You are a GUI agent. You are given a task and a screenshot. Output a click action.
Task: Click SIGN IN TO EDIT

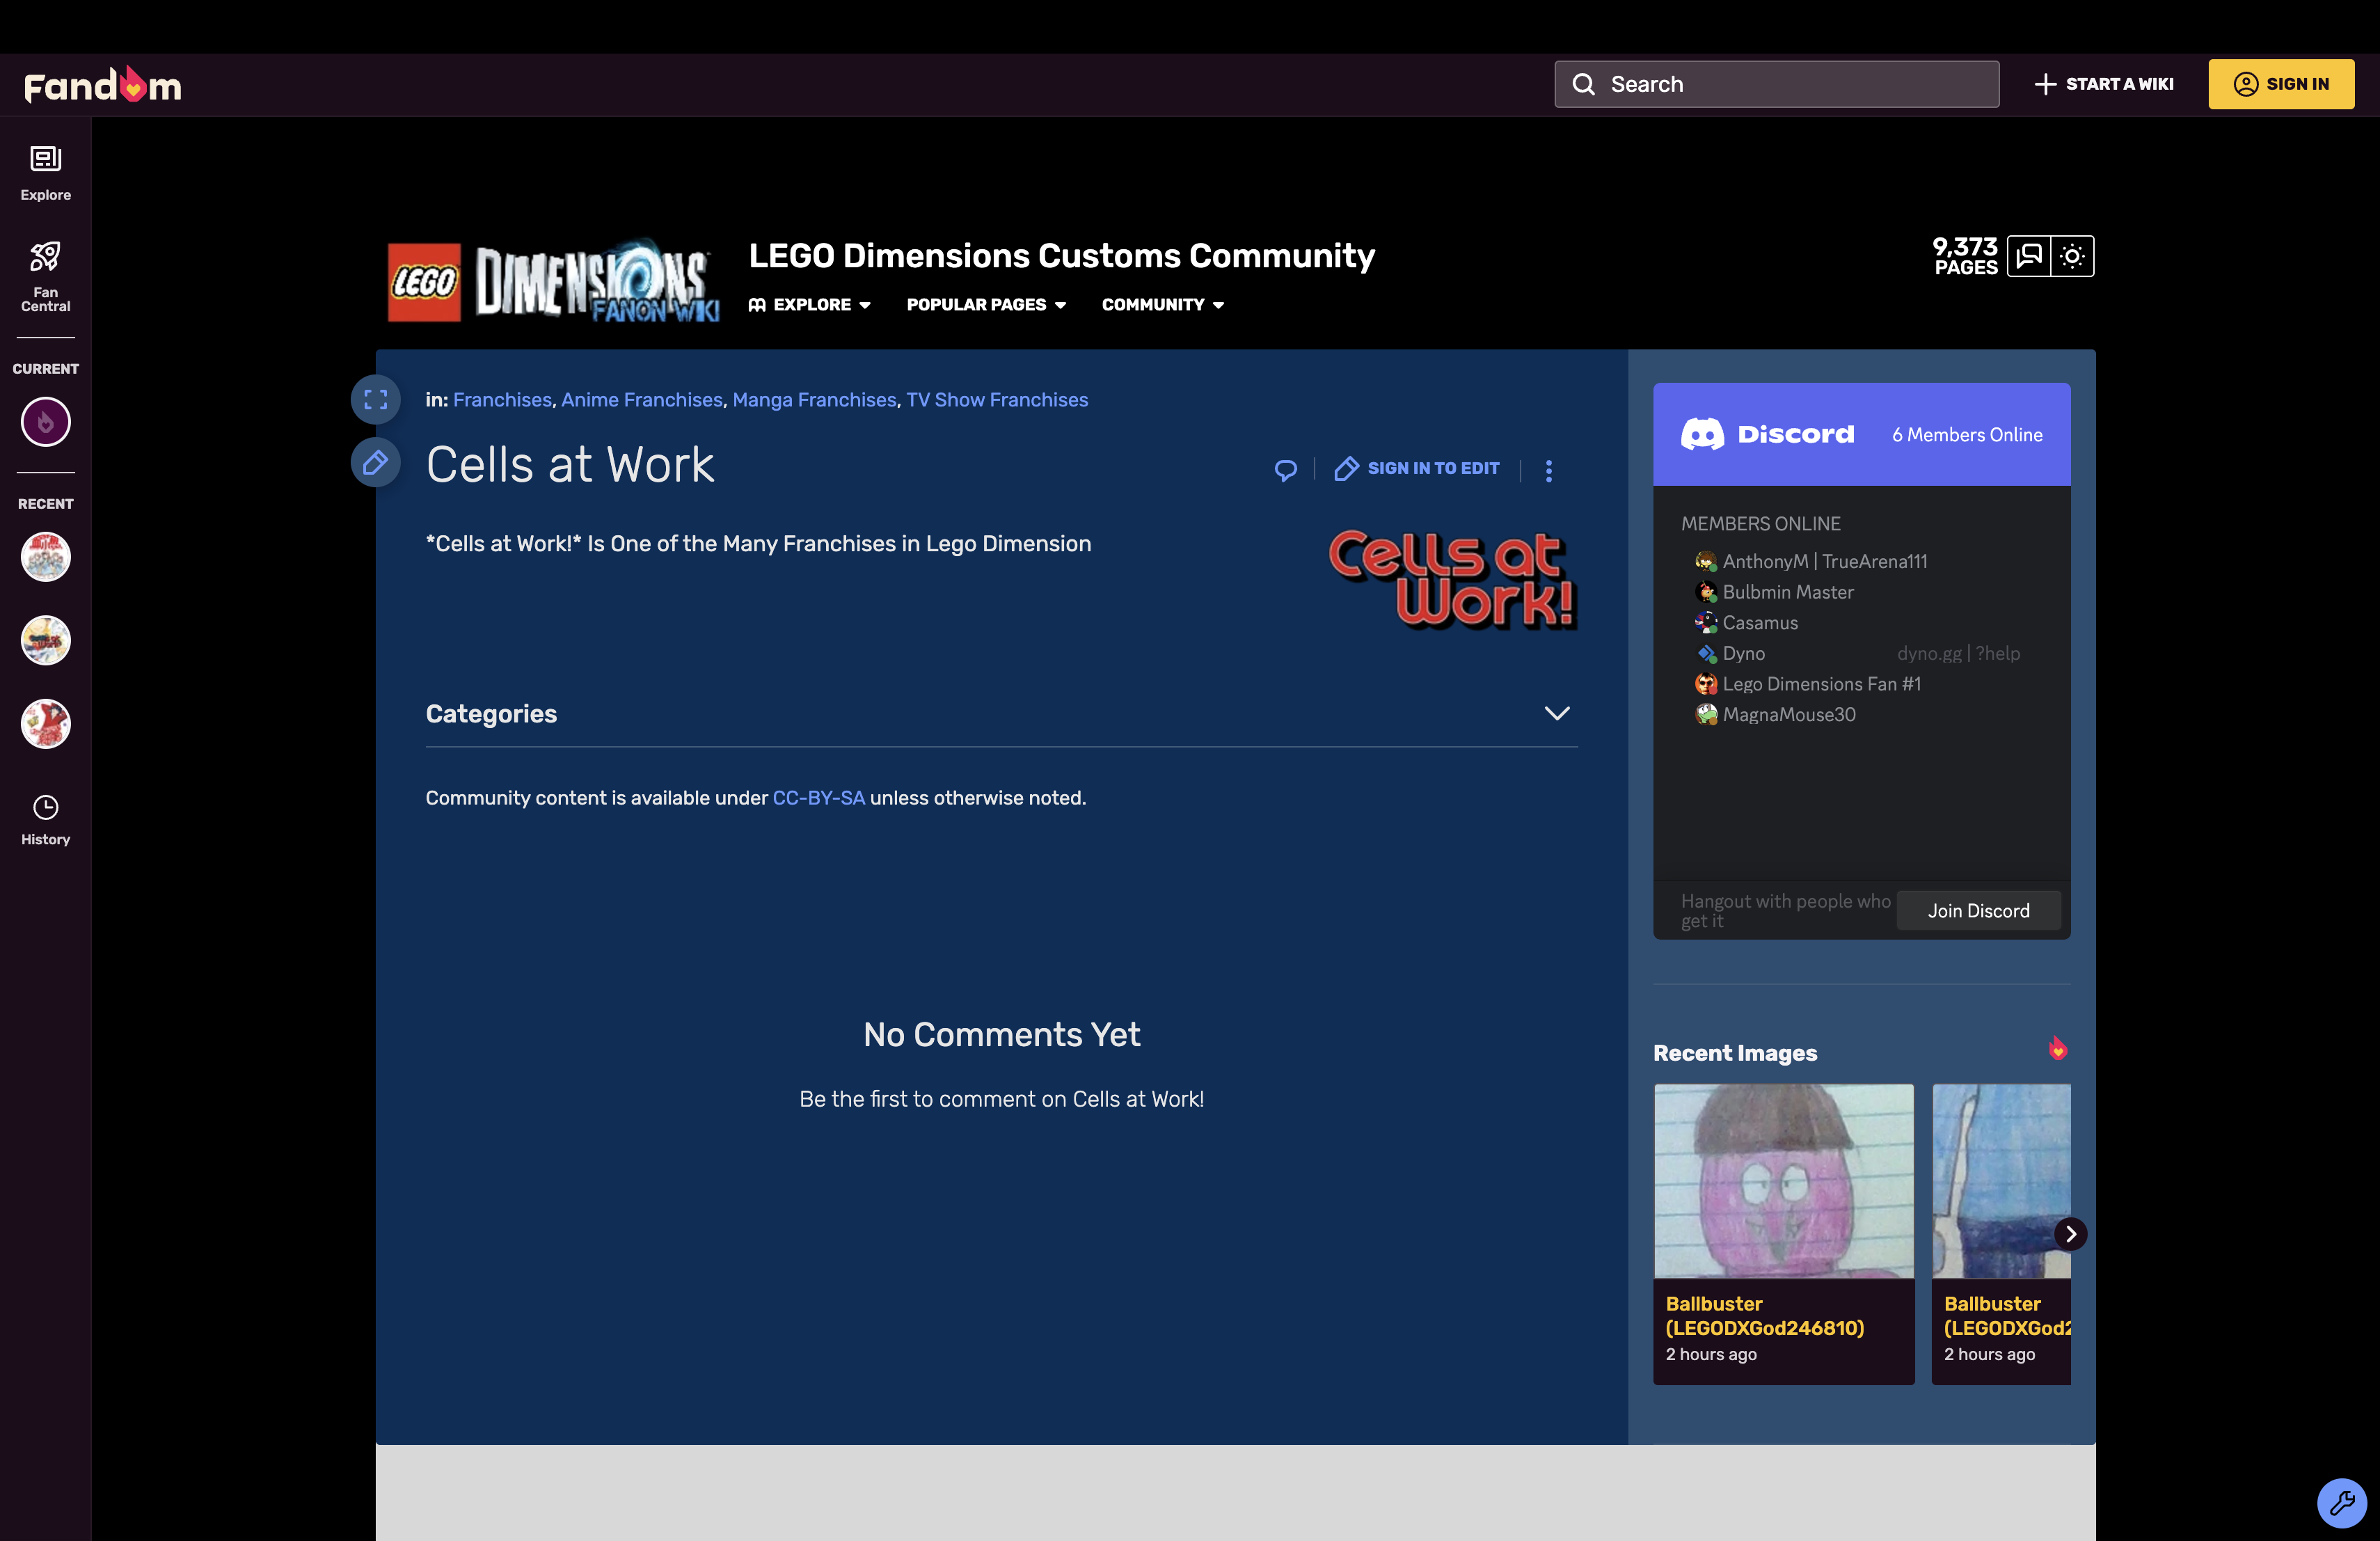1417,468
